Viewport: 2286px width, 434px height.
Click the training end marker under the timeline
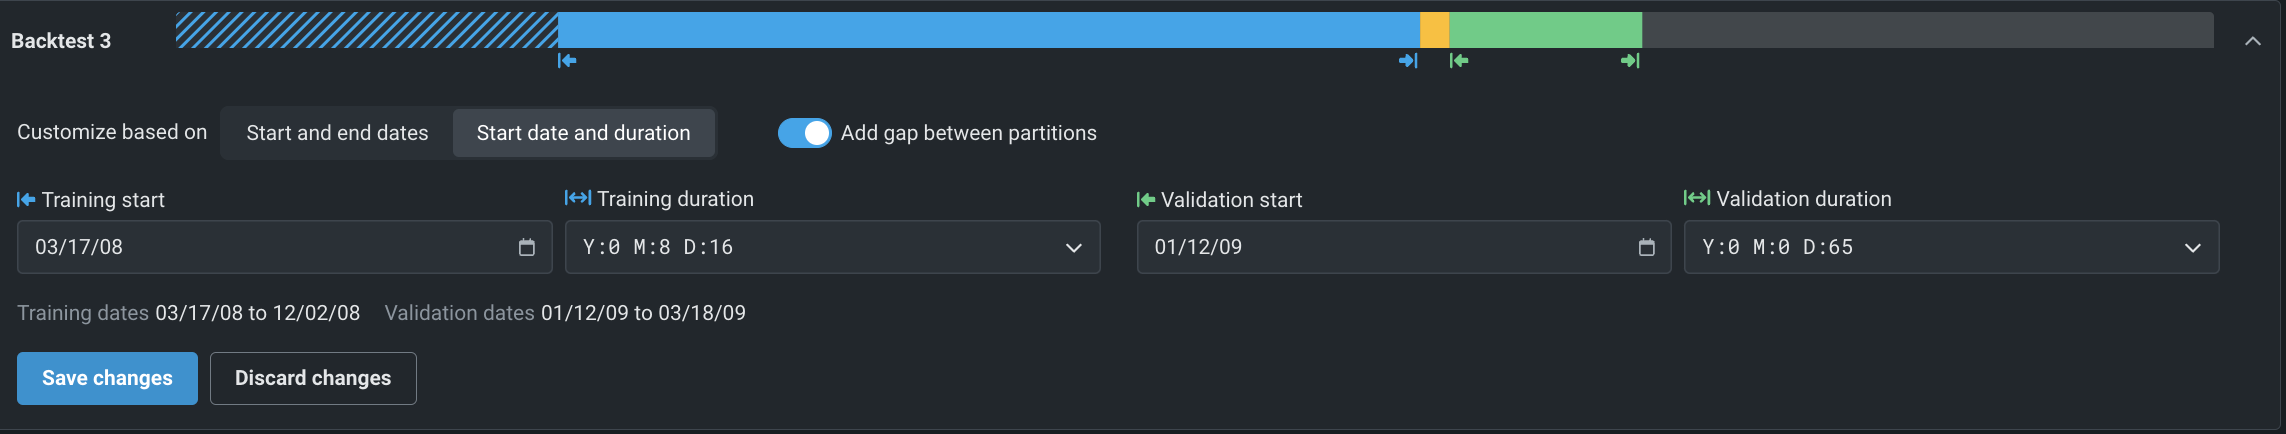pos(1408,61)
